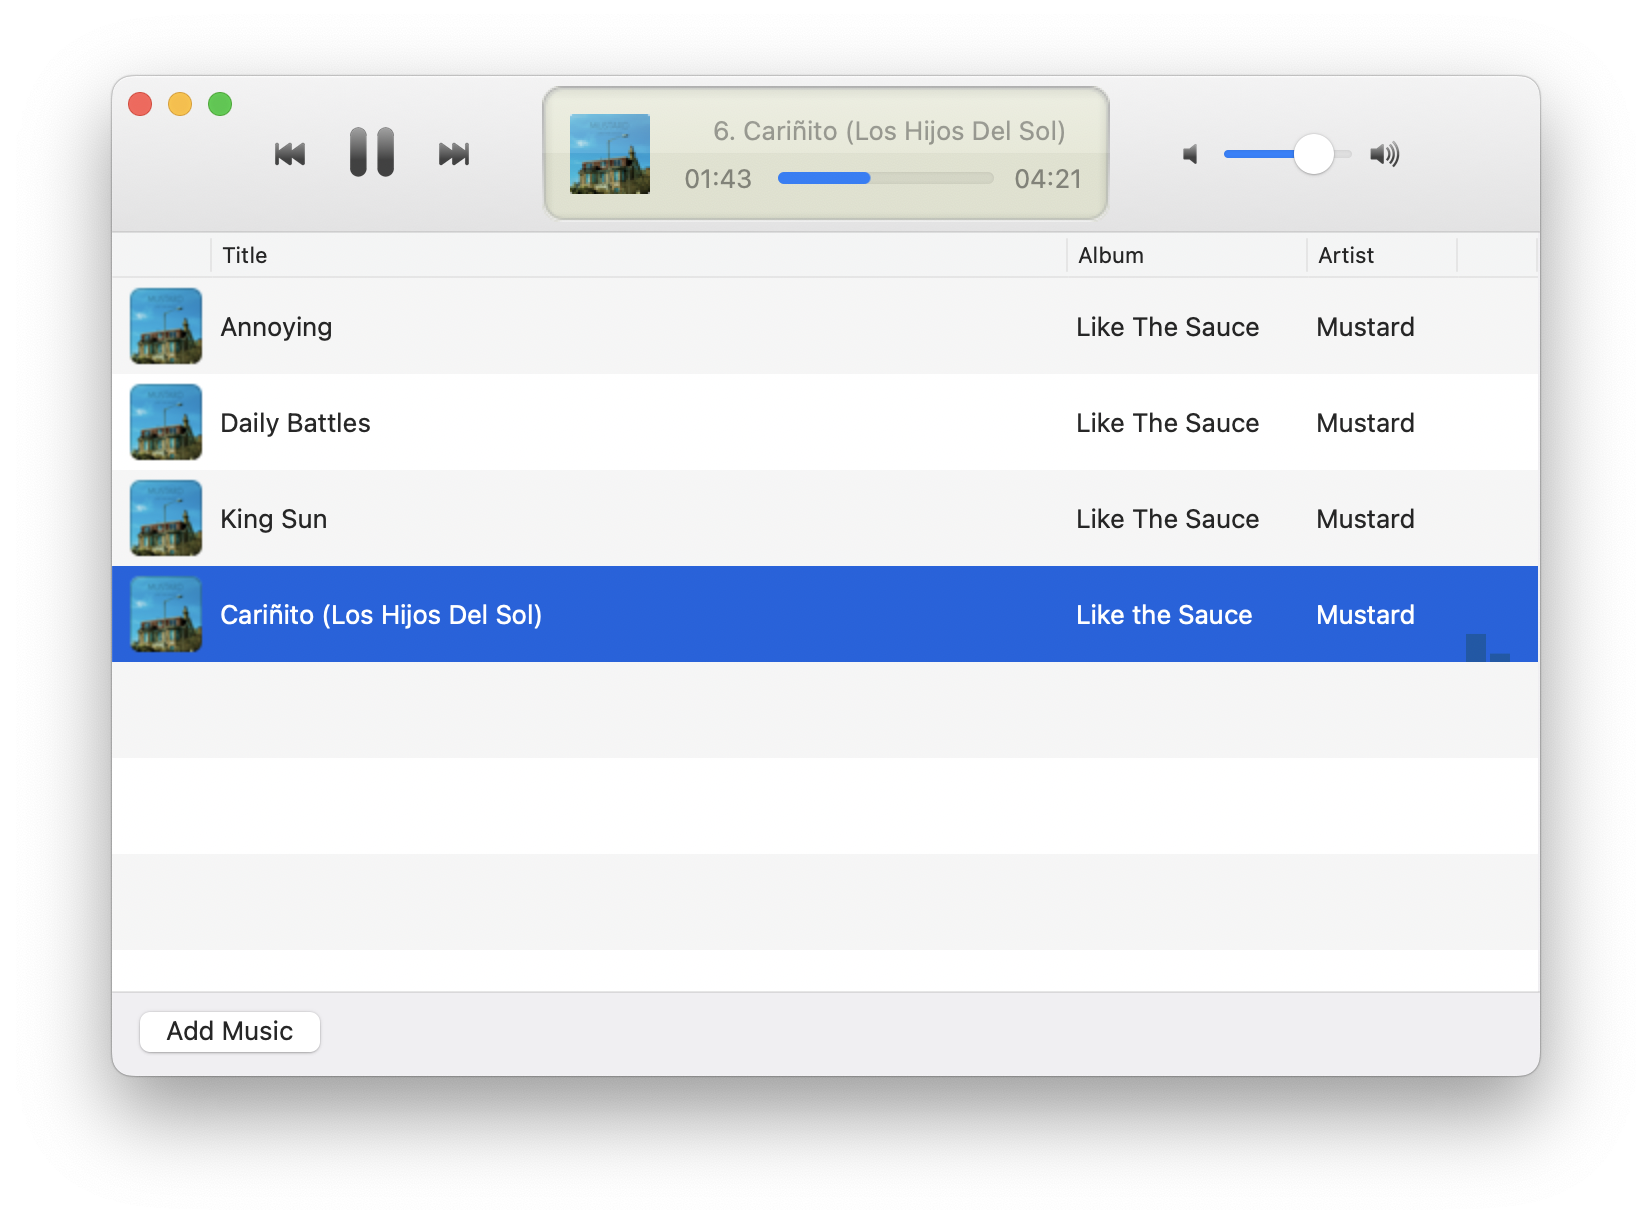Minimize the window with yellow button
Viewport: 1652px width, 1224px height.
tap(180, 104)
